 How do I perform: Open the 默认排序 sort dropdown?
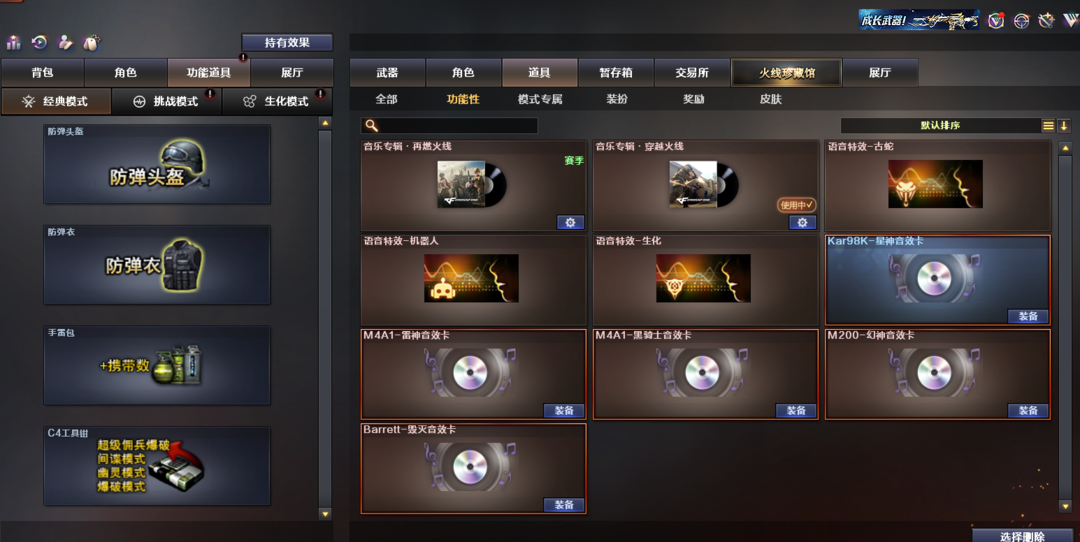pyautogui.click(x=940, y=125)
